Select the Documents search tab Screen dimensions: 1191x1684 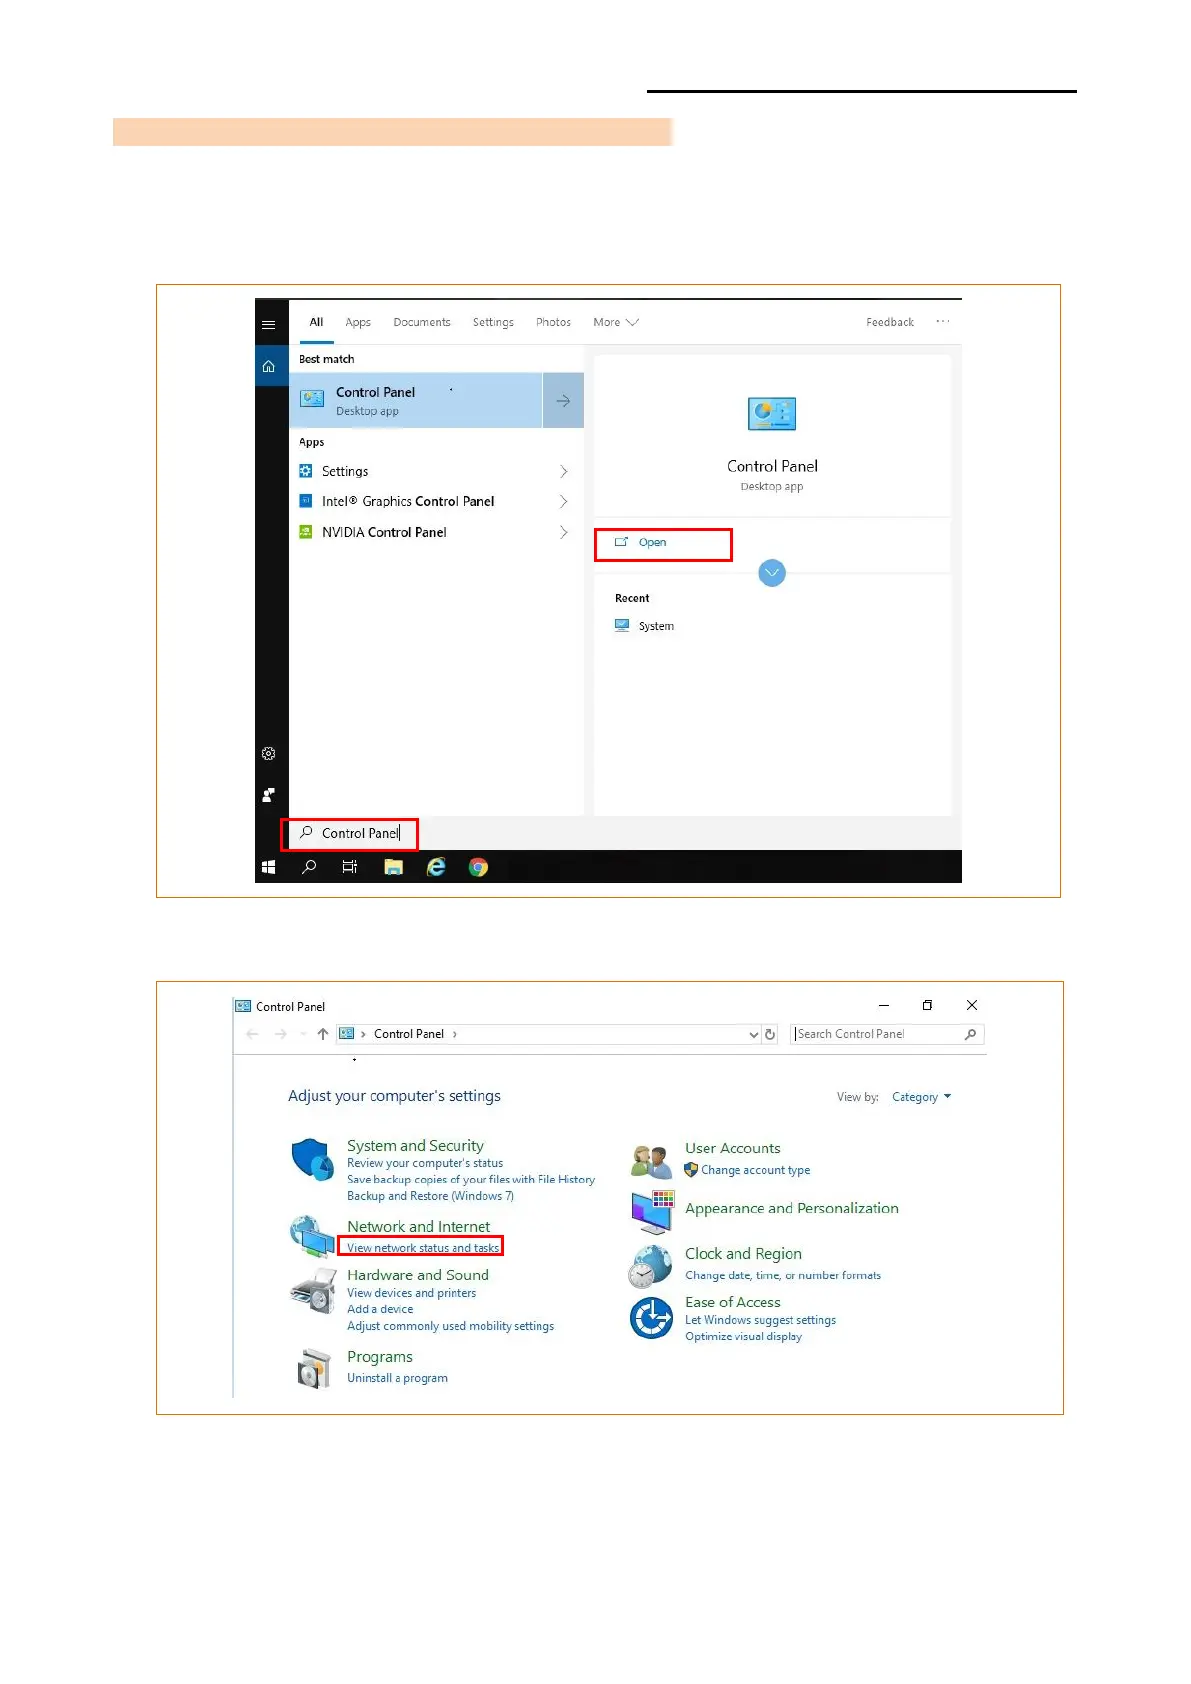coord(421,322)
